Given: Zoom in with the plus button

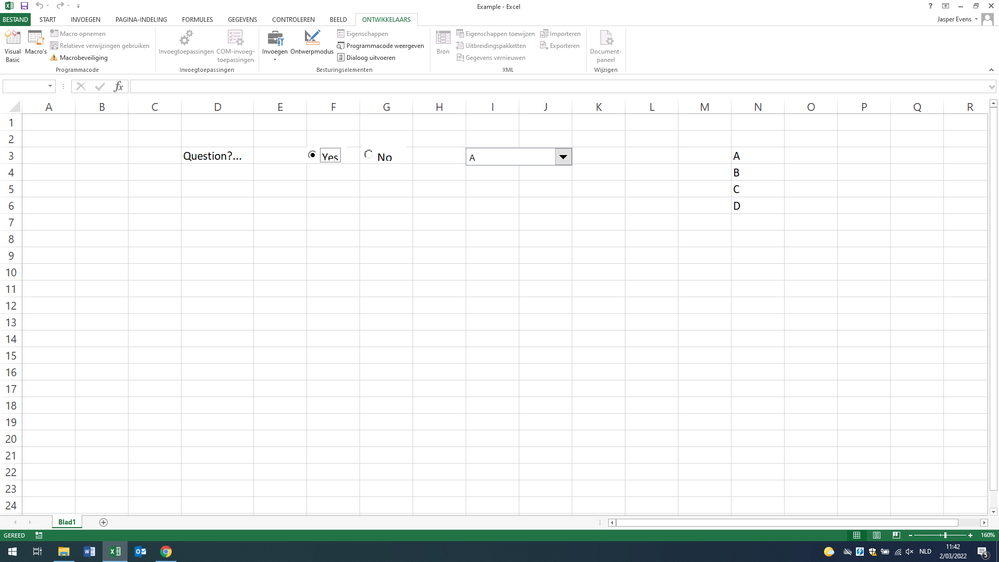Looking at the screenshot, I should 970,535.
